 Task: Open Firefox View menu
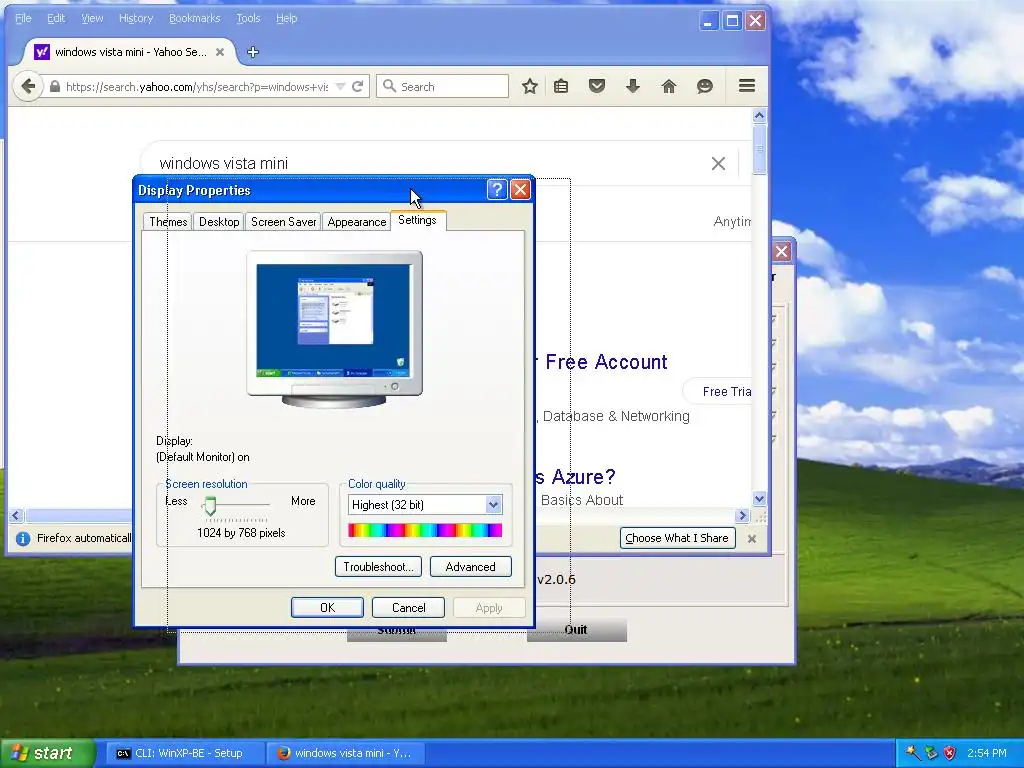(x=92, y=18)
